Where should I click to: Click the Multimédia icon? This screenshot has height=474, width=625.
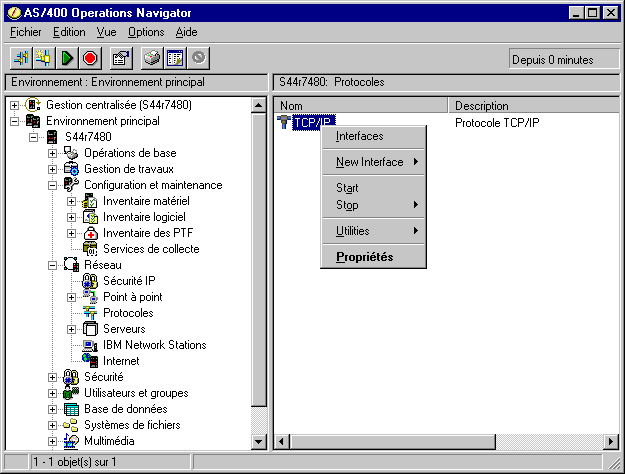[71, 441]
